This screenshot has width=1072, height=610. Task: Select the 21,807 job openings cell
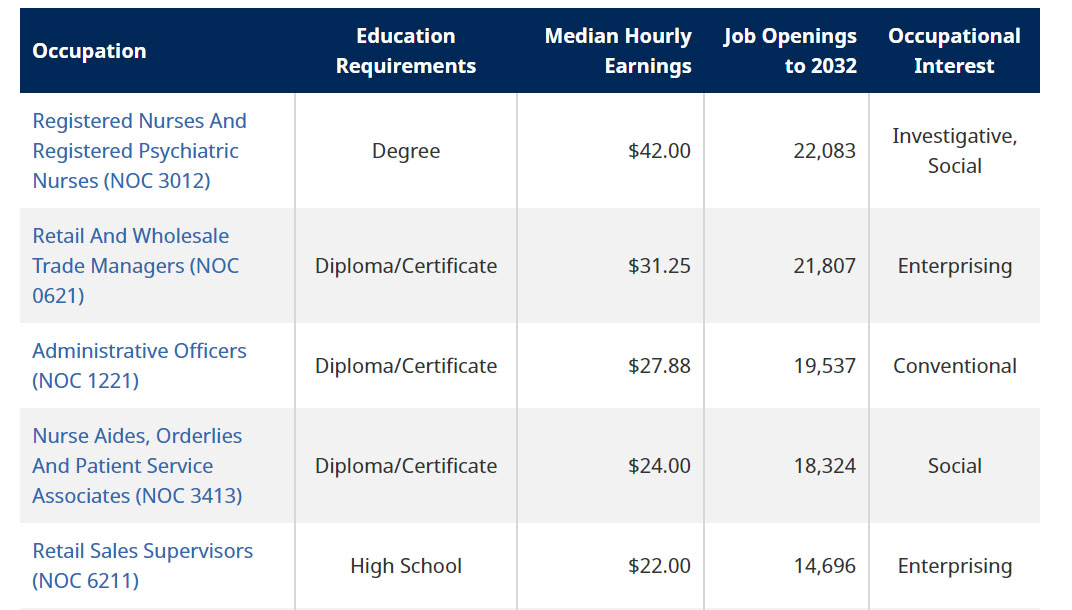click(x=825, y=265)
